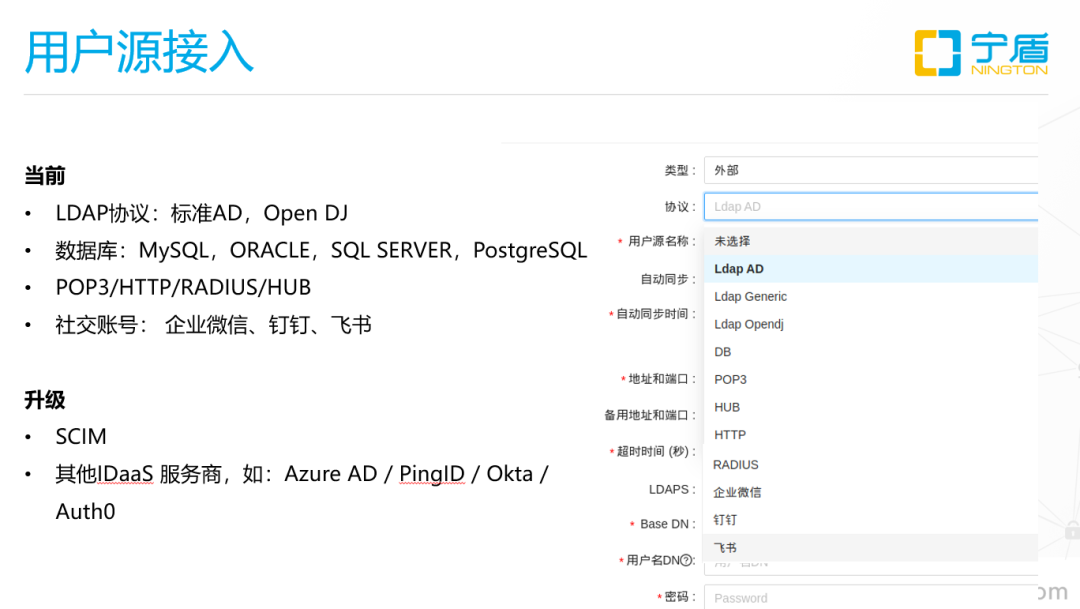Click the 密码 label

coord(676,597)
